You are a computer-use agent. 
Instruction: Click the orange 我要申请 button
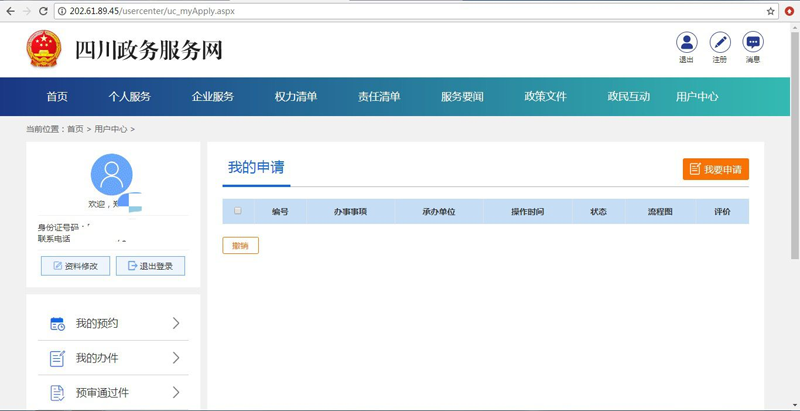(x=715, y=169)
